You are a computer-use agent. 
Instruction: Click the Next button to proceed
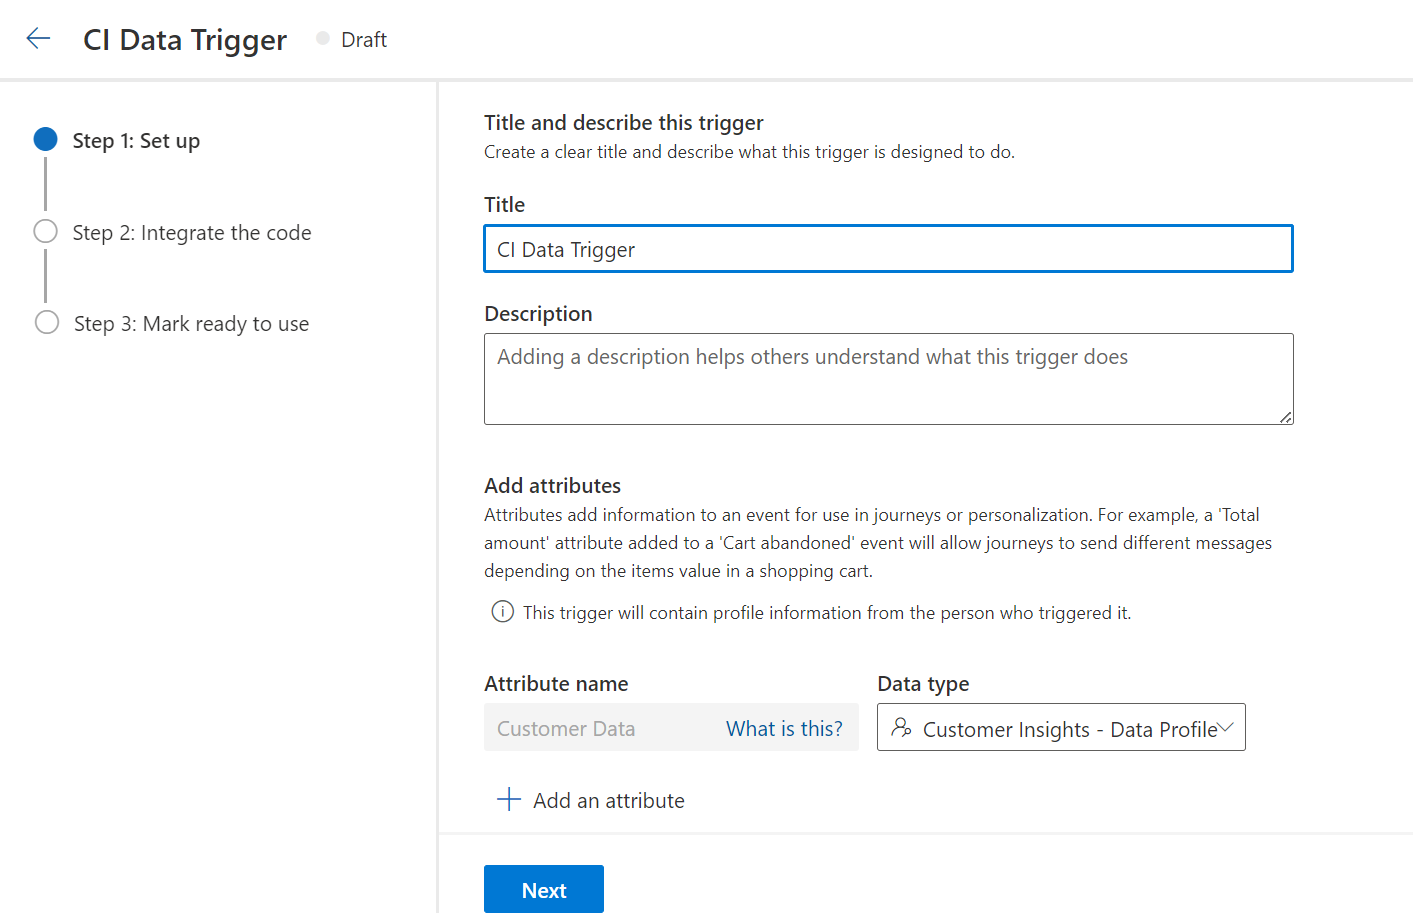[x=543, y=888]
